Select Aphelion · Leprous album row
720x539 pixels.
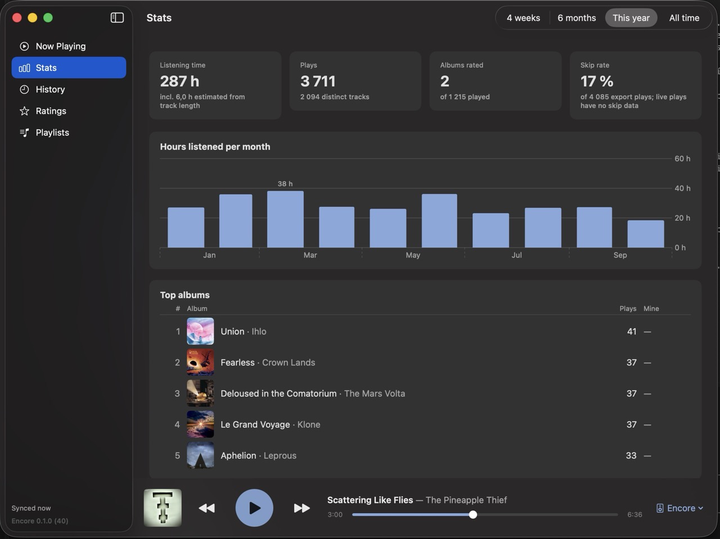[425, 455]
